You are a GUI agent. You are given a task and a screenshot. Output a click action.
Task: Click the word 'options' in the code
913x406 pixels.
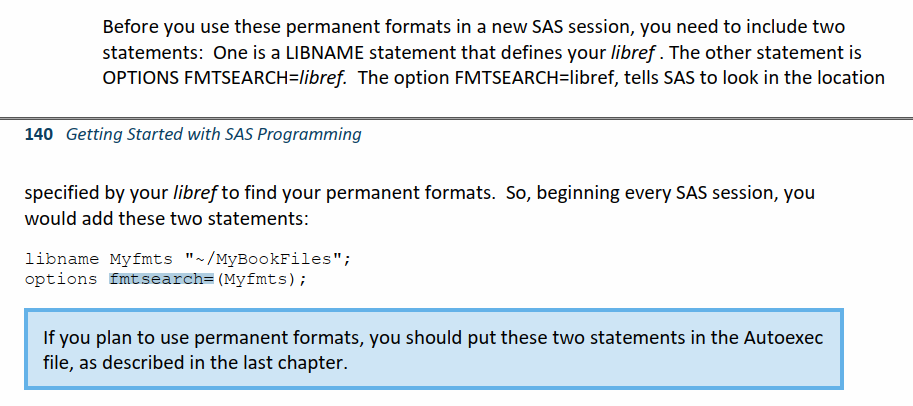point(61,279)
